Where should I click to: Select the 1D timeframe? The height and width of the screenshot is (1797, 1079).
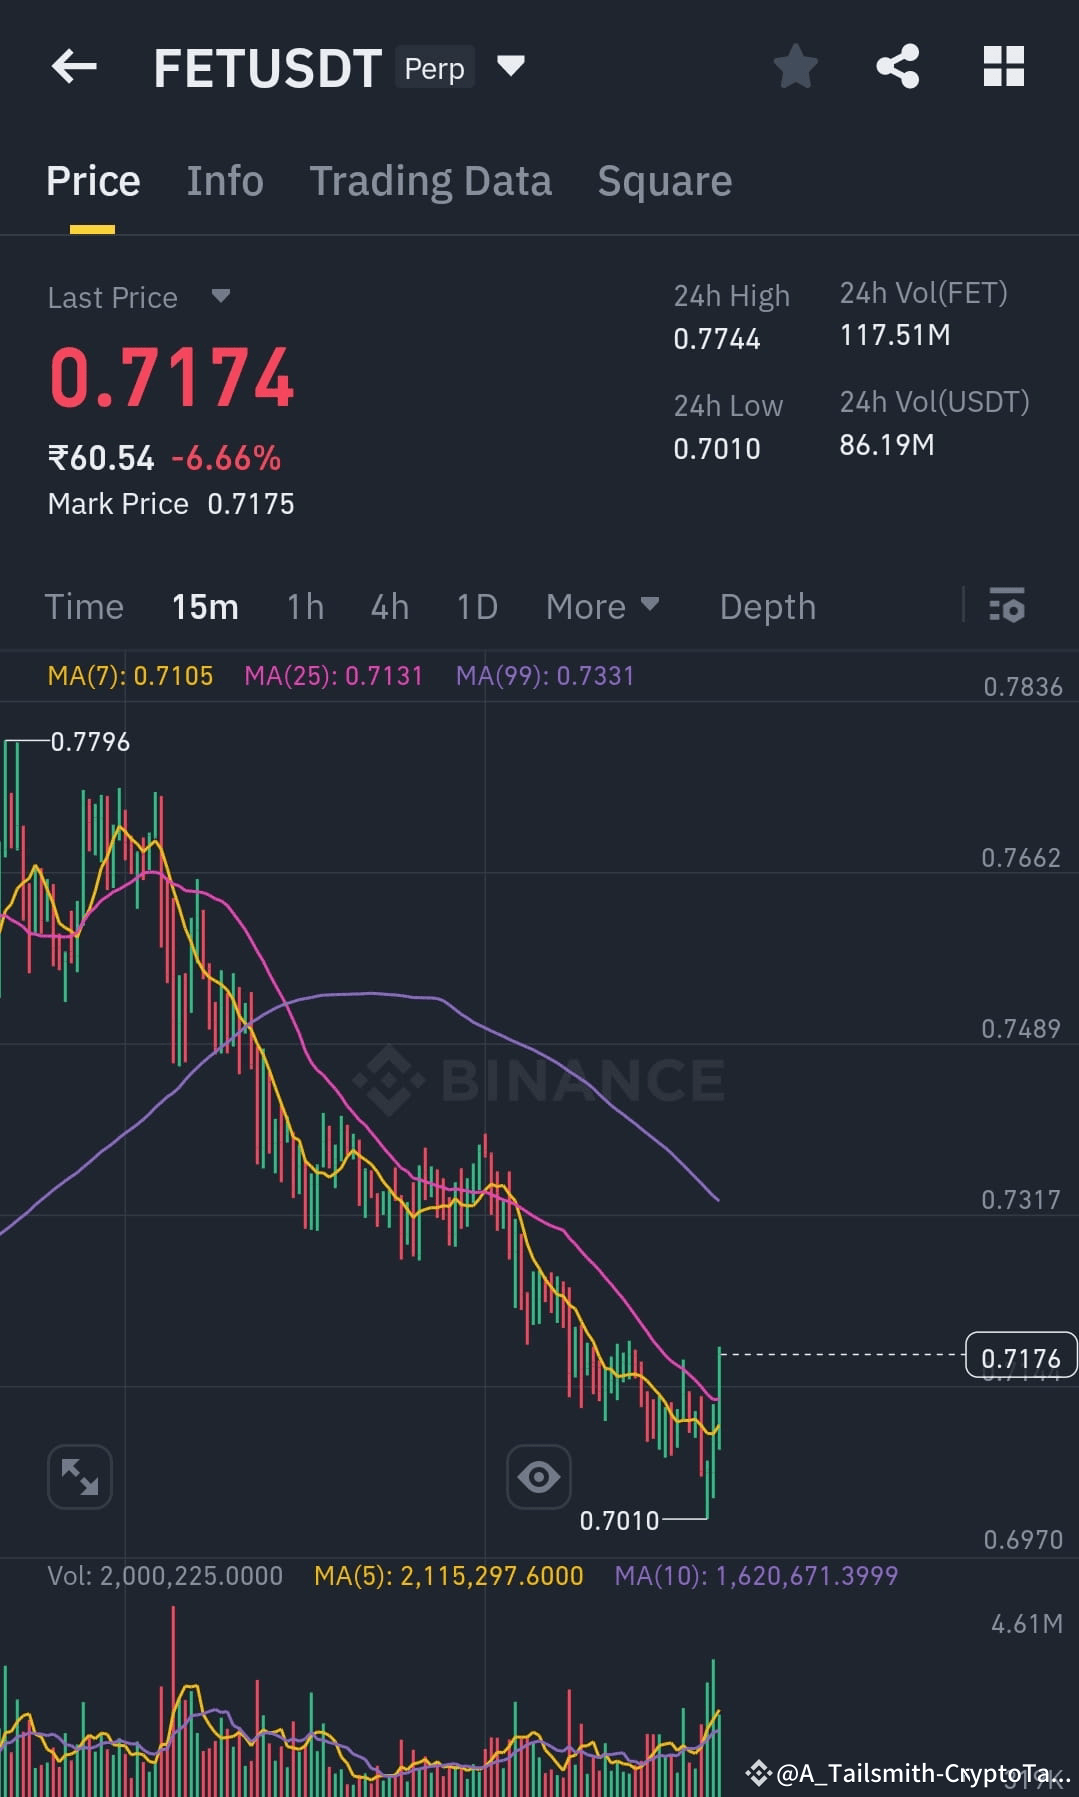pyautogui.click(x=477, y=606)
